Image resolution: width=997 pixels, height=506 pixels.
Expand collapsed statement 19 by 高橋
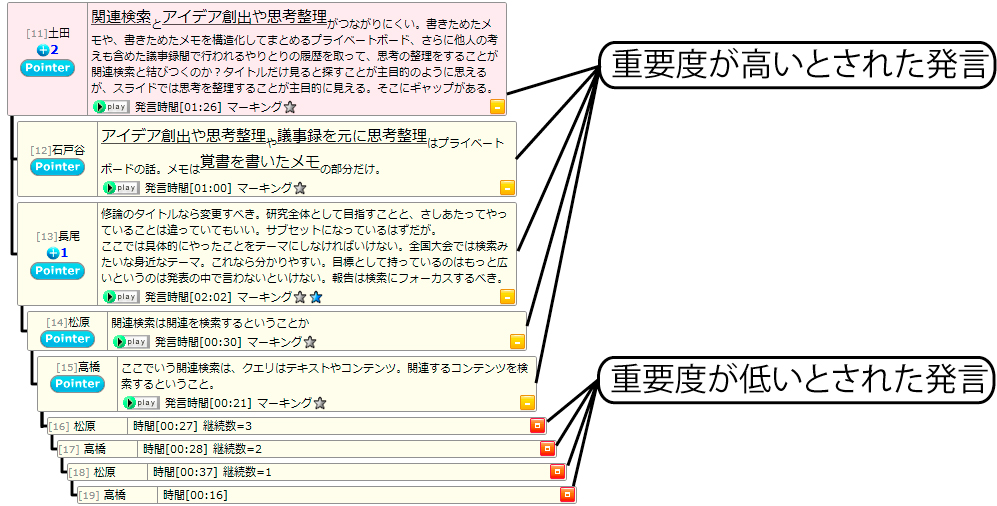point(567,494)
